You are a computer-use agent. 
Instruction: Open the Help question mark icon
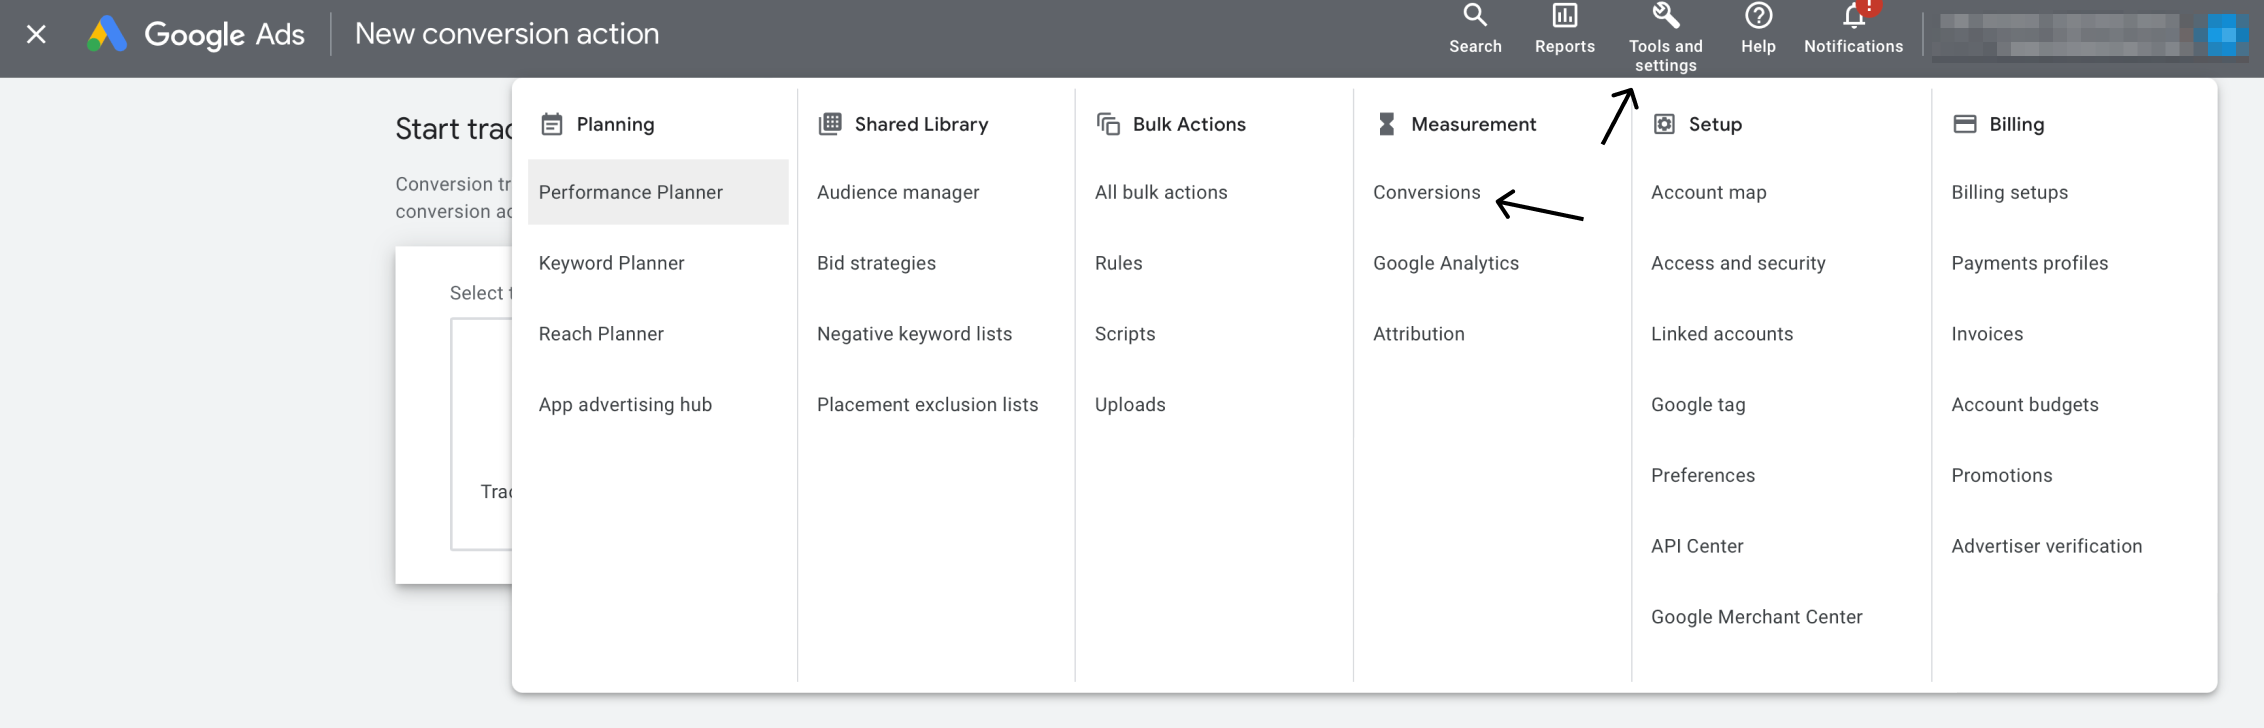(1757, 17)
